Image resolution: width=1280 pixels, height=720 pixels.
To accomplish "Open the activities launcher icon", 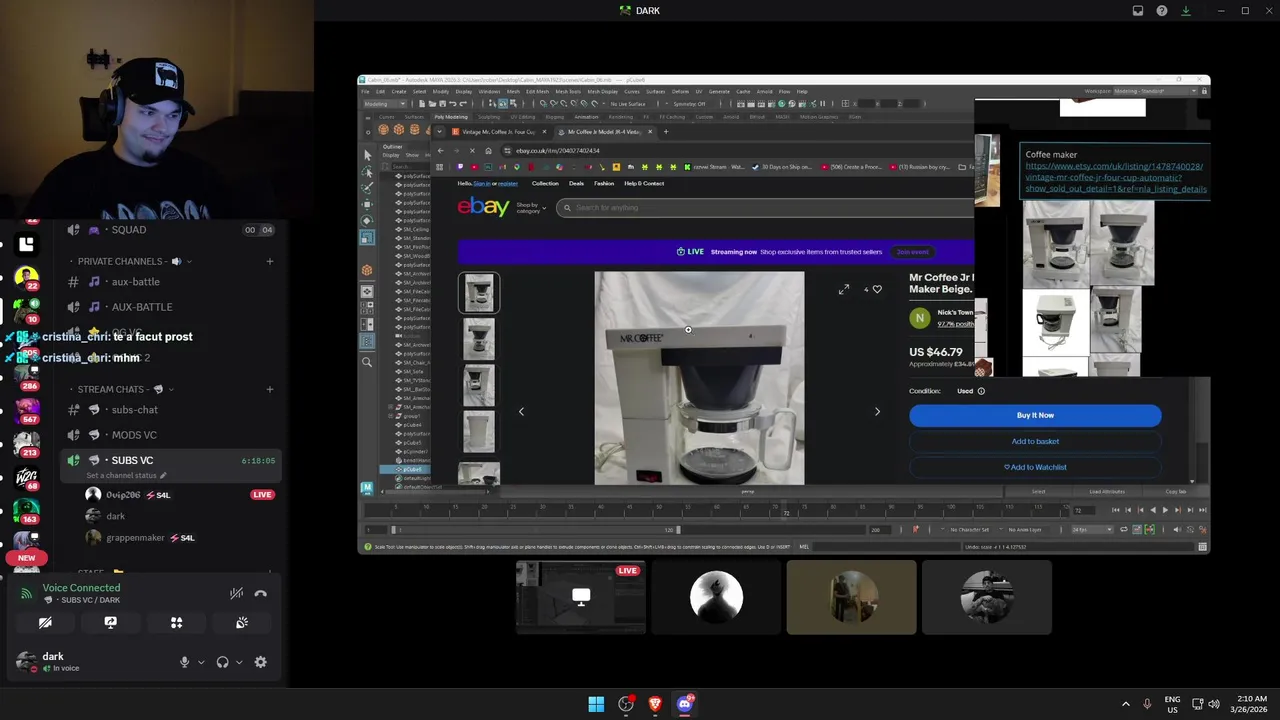I will (x=176, y=622).
